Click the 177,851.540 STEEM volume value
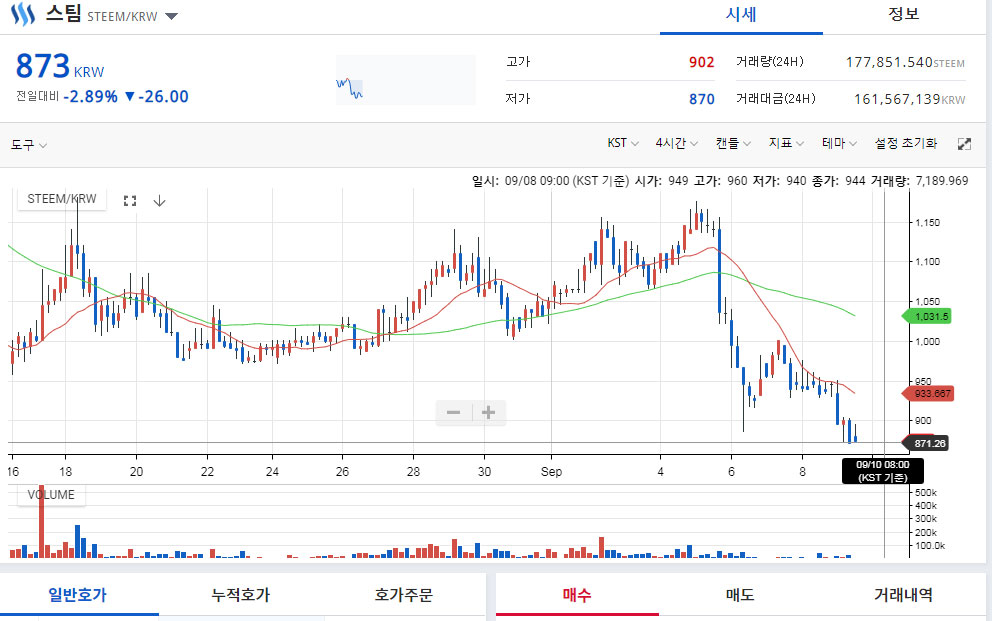The height and width of the screenshot is (621, 992). [905, 62]
